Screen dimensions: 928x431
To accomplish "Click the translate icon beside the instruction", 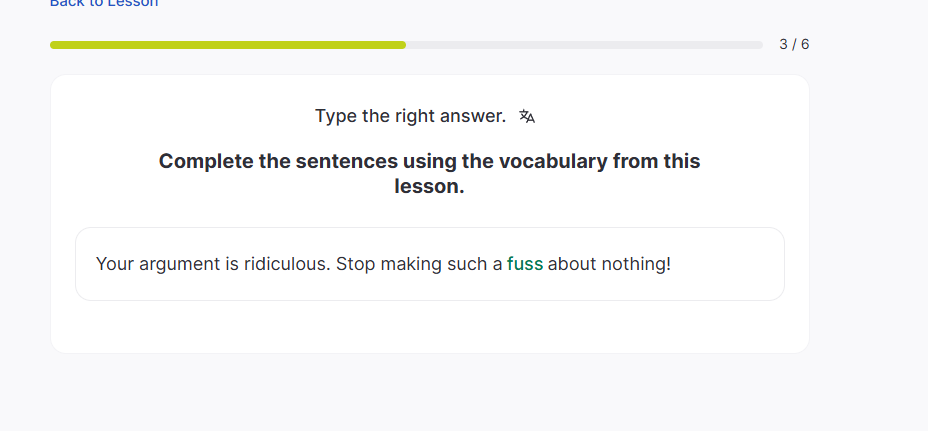I will coord(527,117).
